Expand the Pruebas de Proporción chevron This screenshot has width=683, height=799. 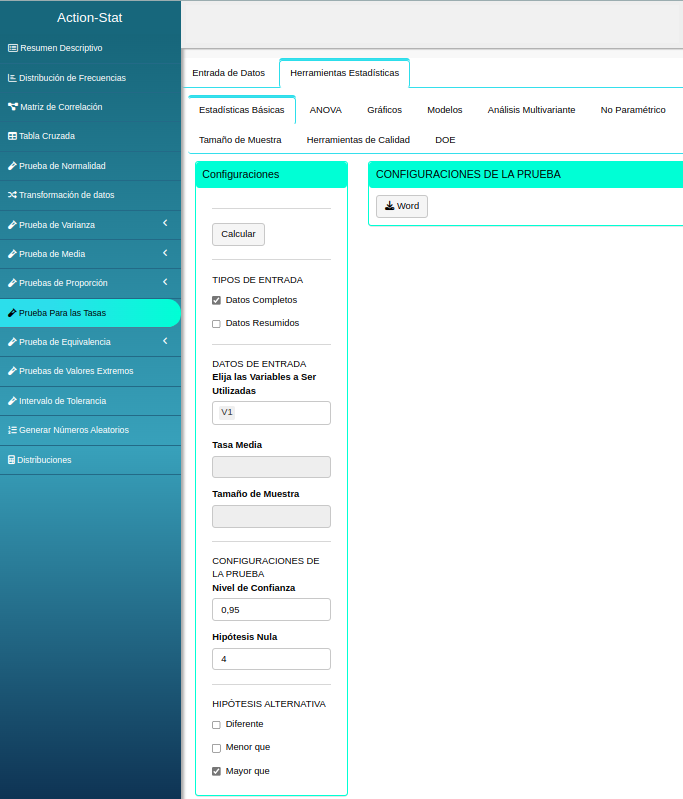tap(165, 283)
